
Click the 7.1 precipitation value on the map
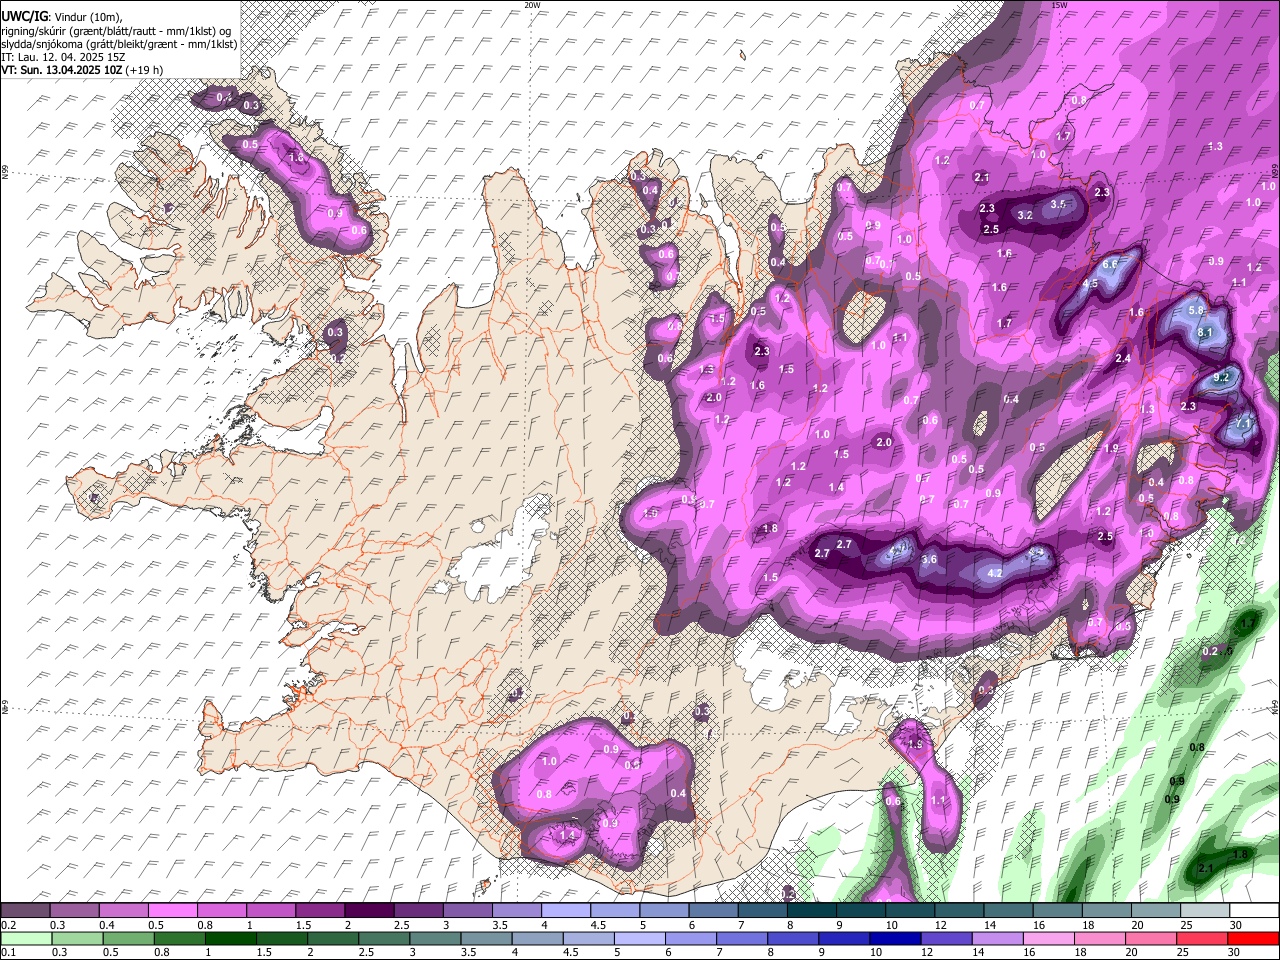pyautogui.click(x=1244, y=424)
